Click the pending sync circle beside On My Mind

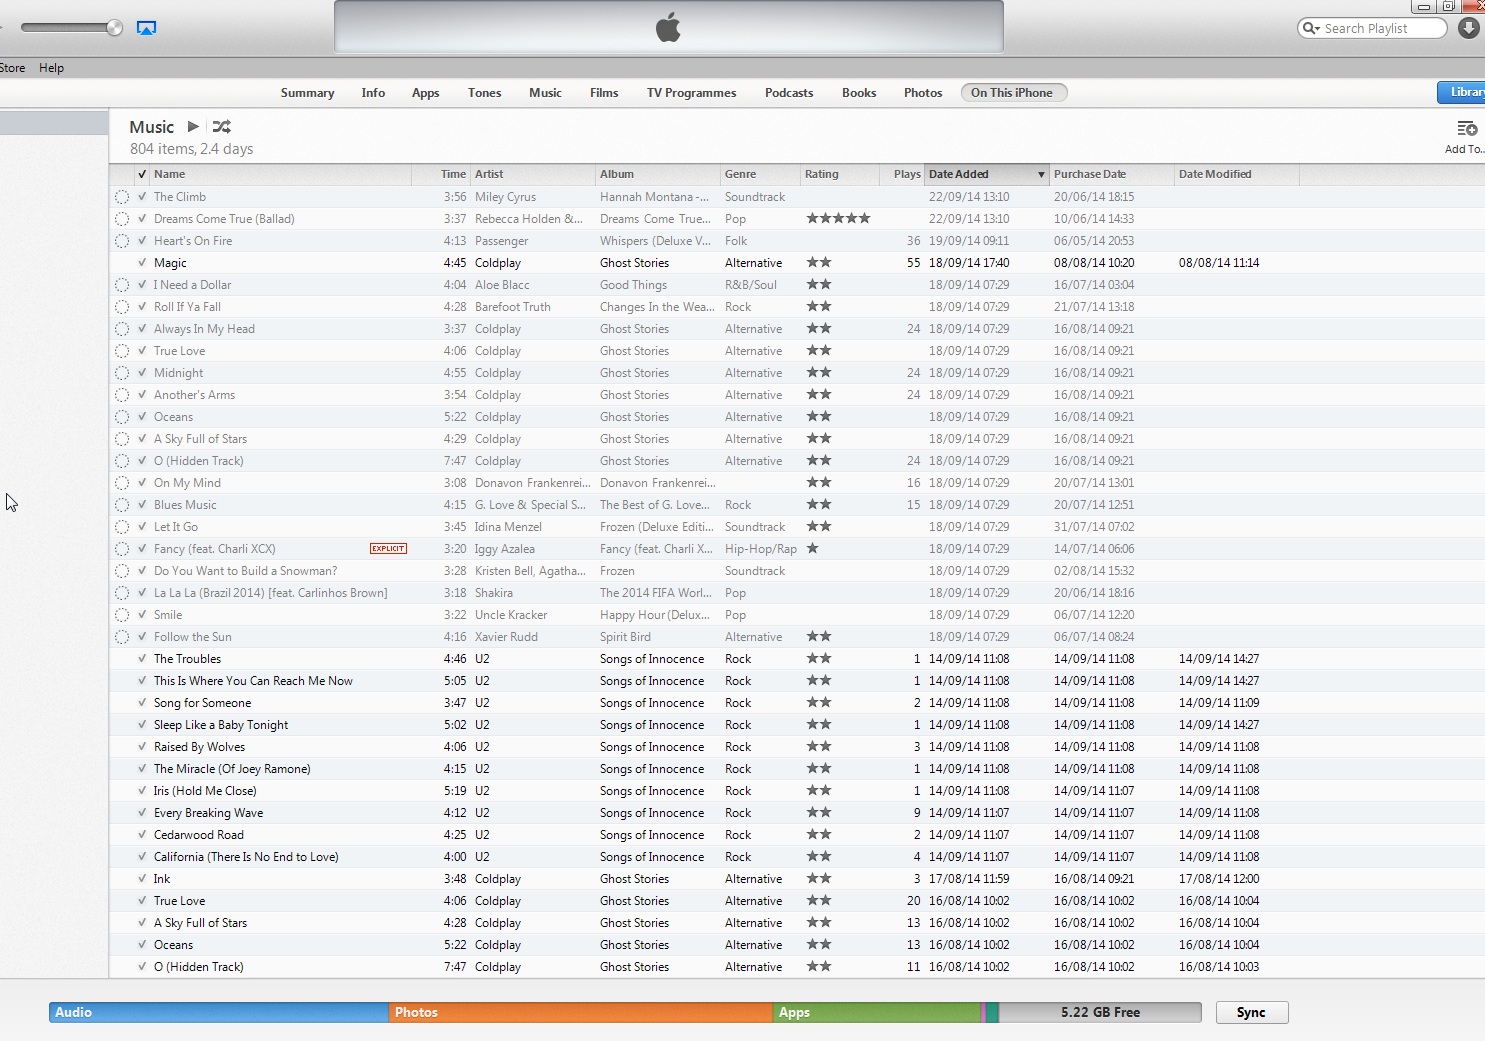click(x=122, y=483)
